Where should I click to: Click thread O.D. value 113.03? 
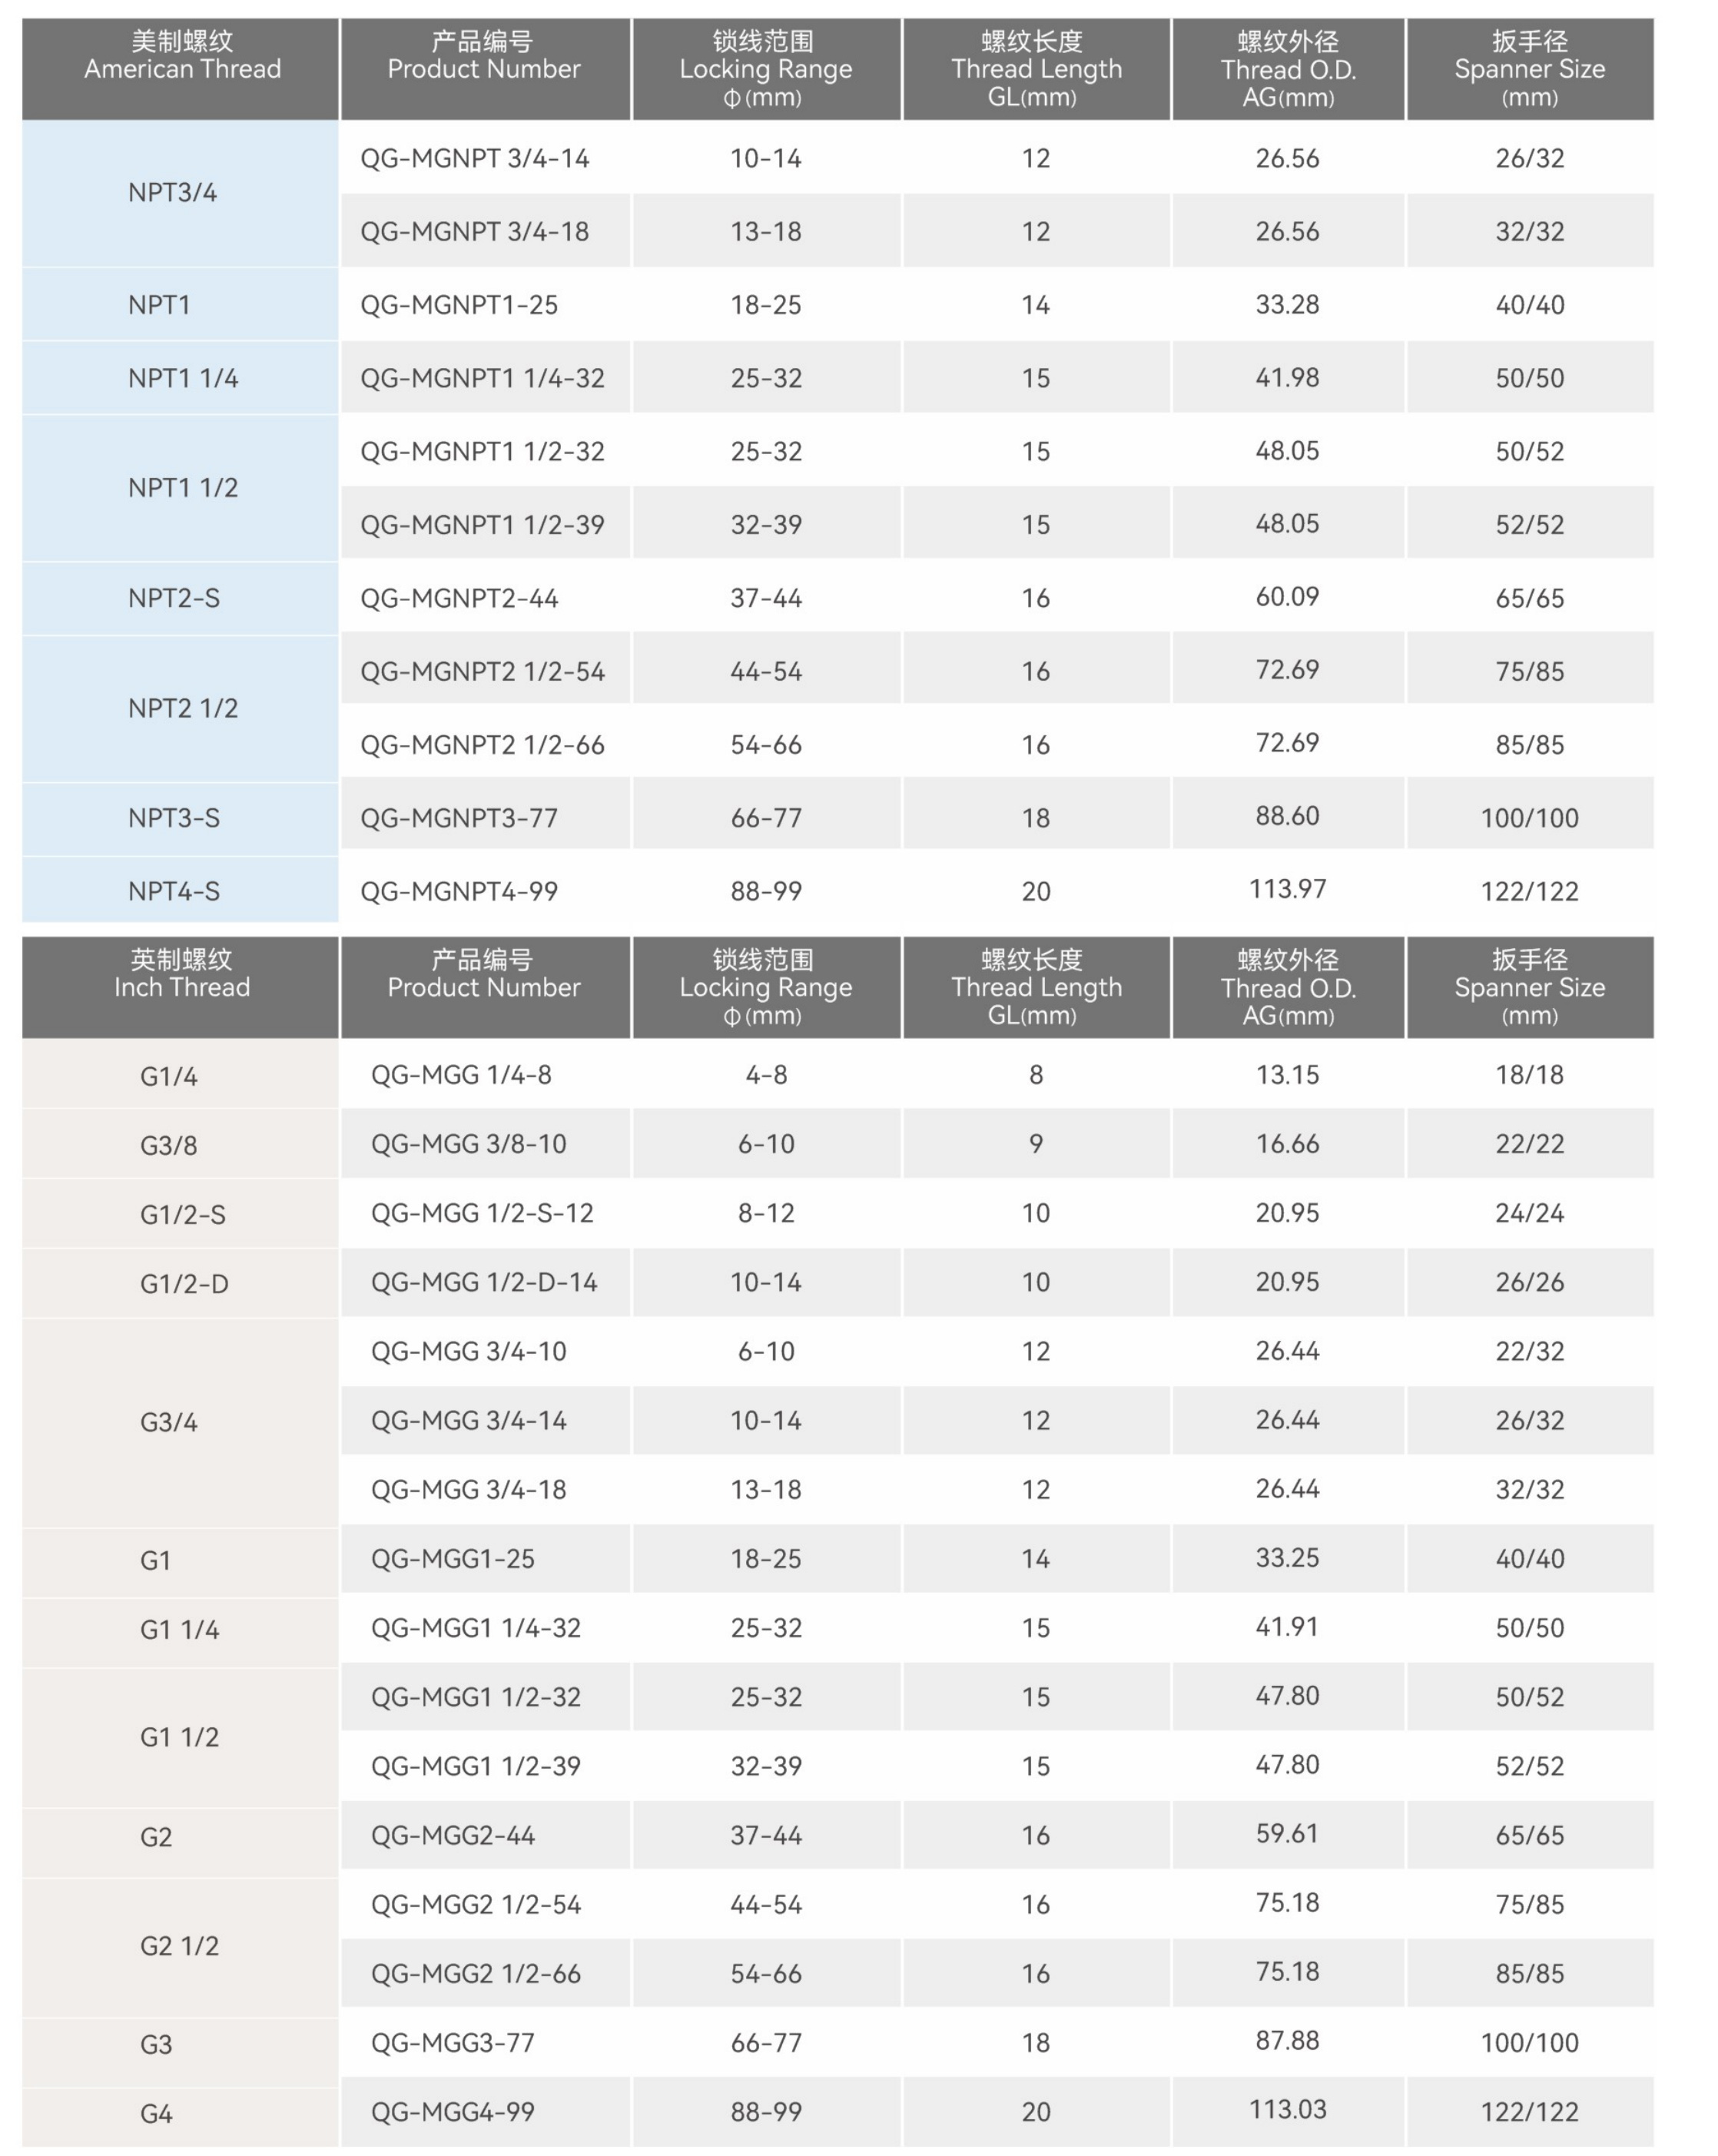1287,2110
